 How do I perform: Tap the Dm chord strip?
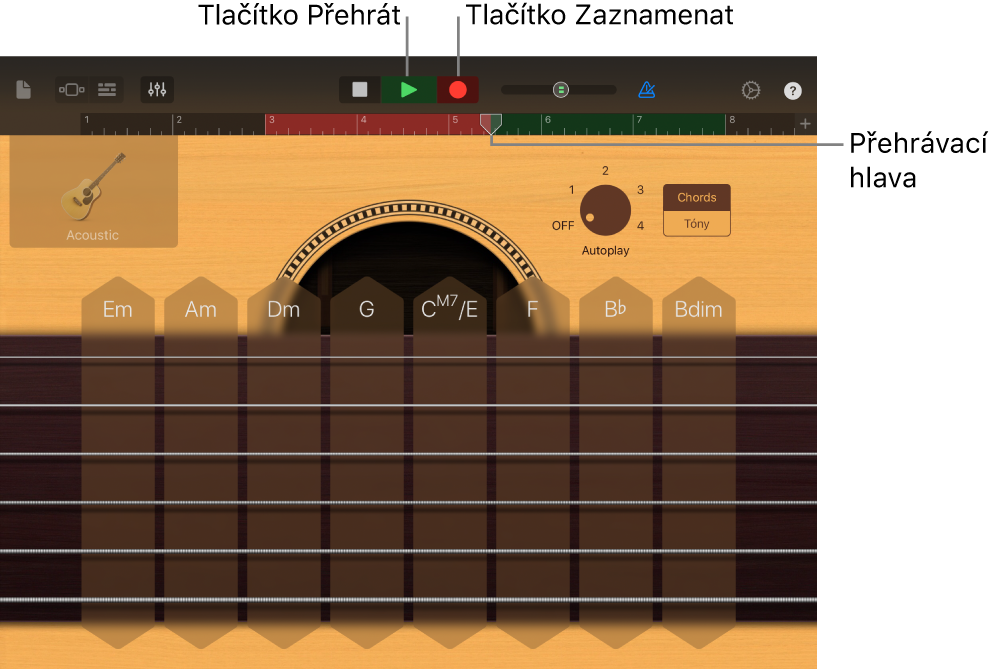click(283, 463)
